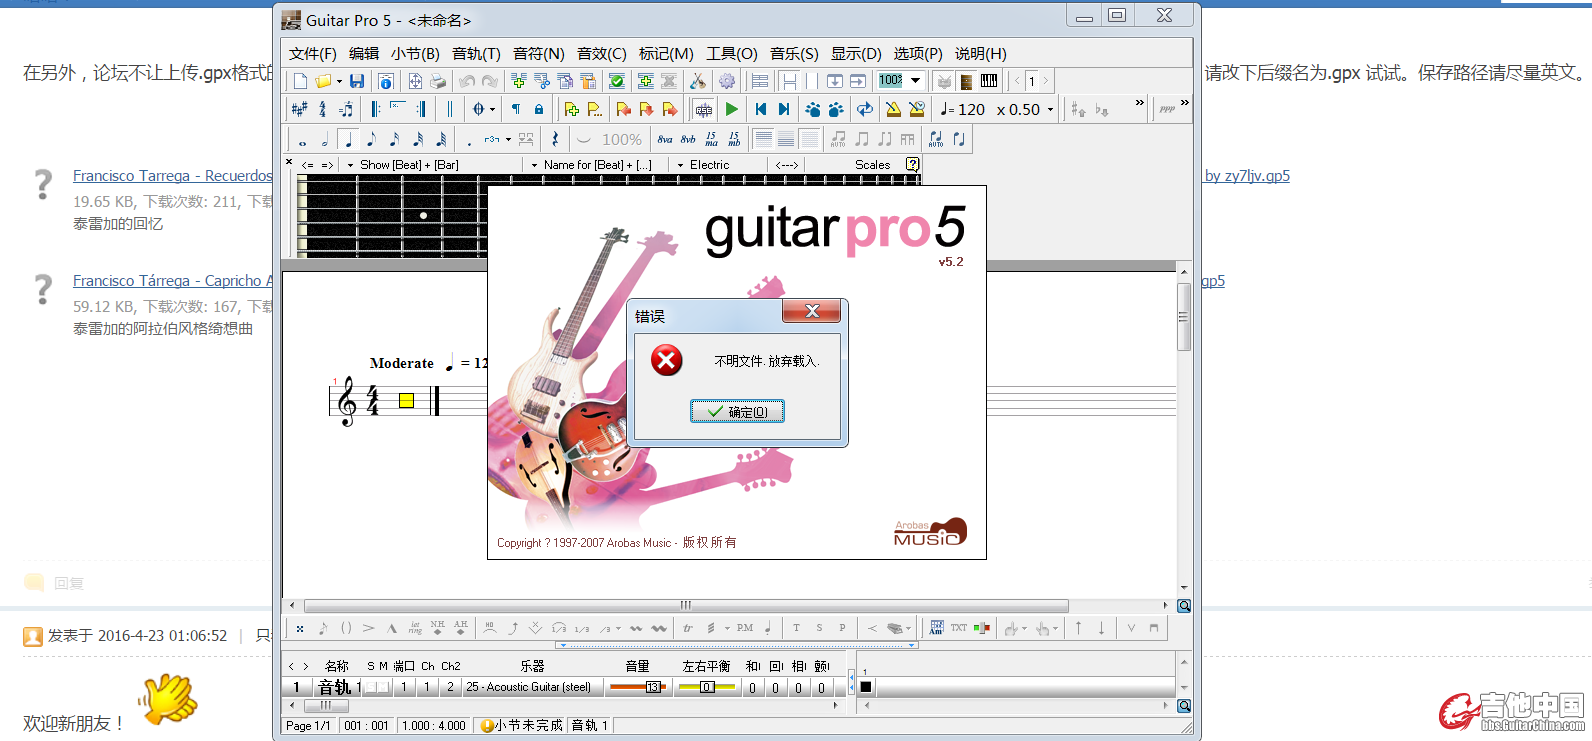The width and height of the screenshot is (1592, 741).
Task: Open the chord diagram Am icon
Action: click(x=936, y=628)
